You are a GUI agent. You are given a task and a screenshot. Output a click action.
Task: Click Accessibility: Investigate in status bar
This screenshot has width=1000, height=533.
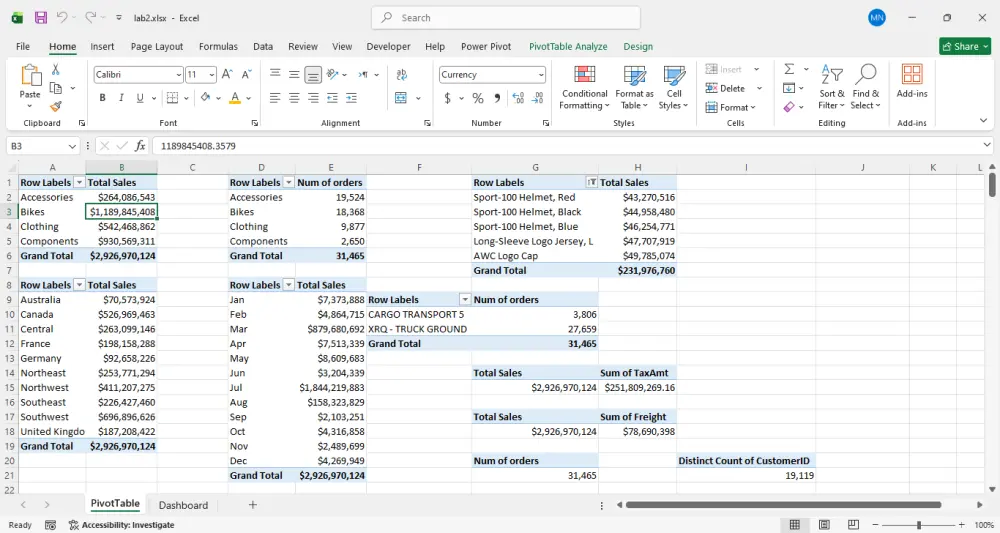(121, 525)
